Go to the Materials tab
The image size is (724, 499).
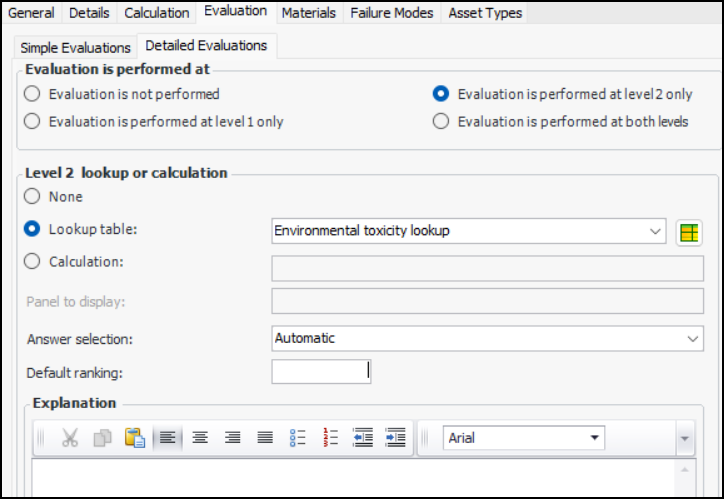[309, 13]
